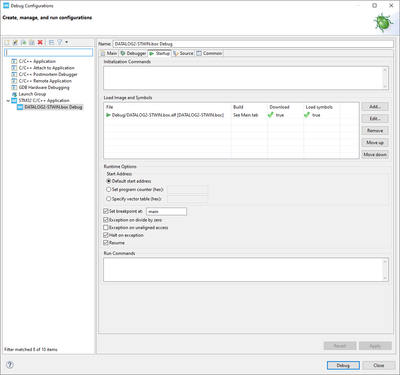Click the red Delete configuration icon
The width and height of the screenshot is (400, 375).
coord(40,42)
